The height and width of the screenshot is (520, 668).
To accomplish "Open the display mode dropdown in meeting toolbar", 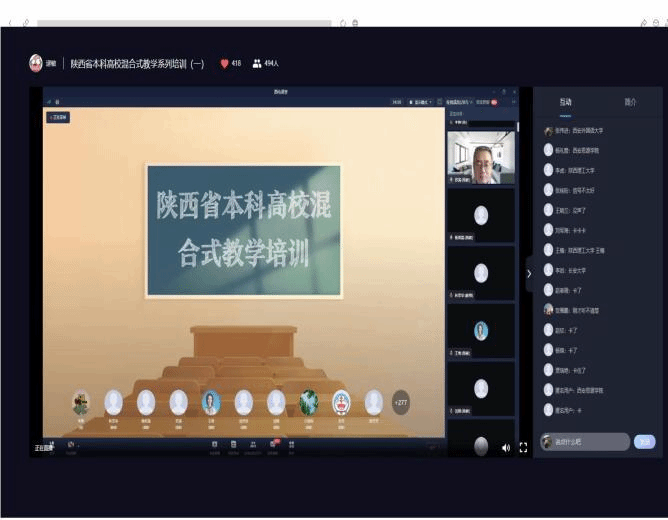I will [420, 102].
